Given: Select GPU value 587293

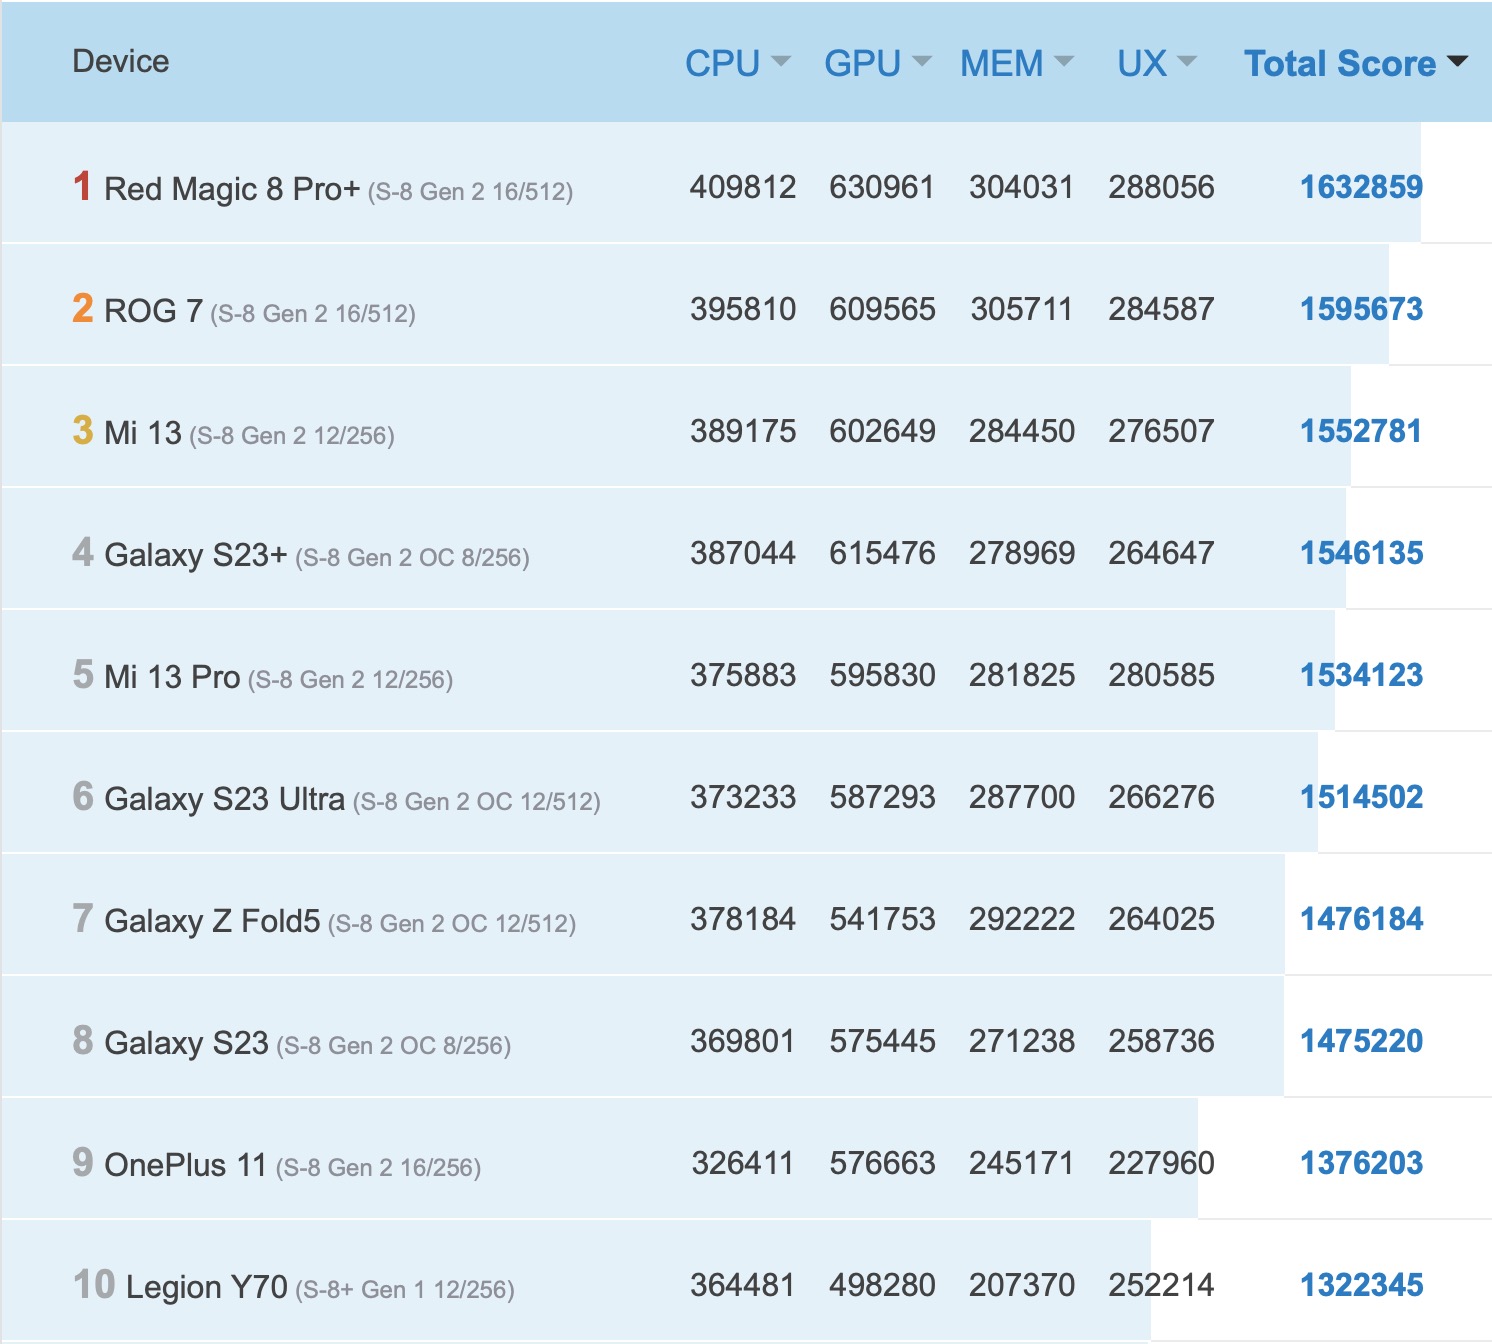Looking at the screenshot, I should coord(882,797).
